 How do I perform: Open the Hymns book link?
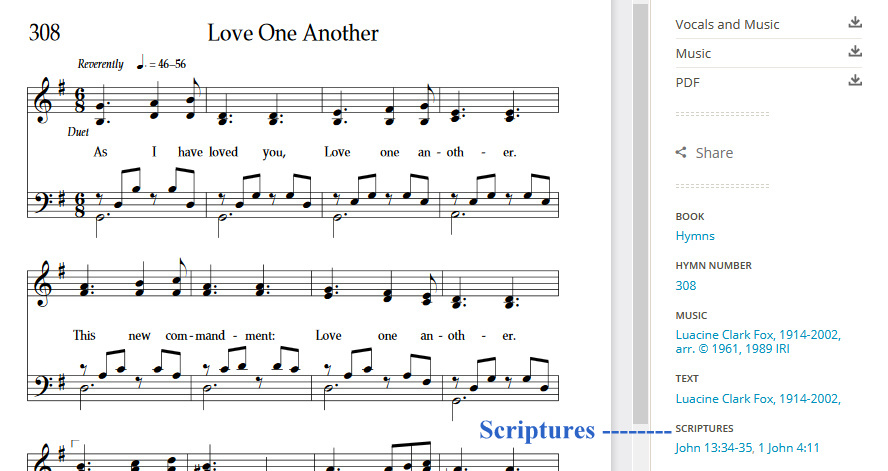695,236
